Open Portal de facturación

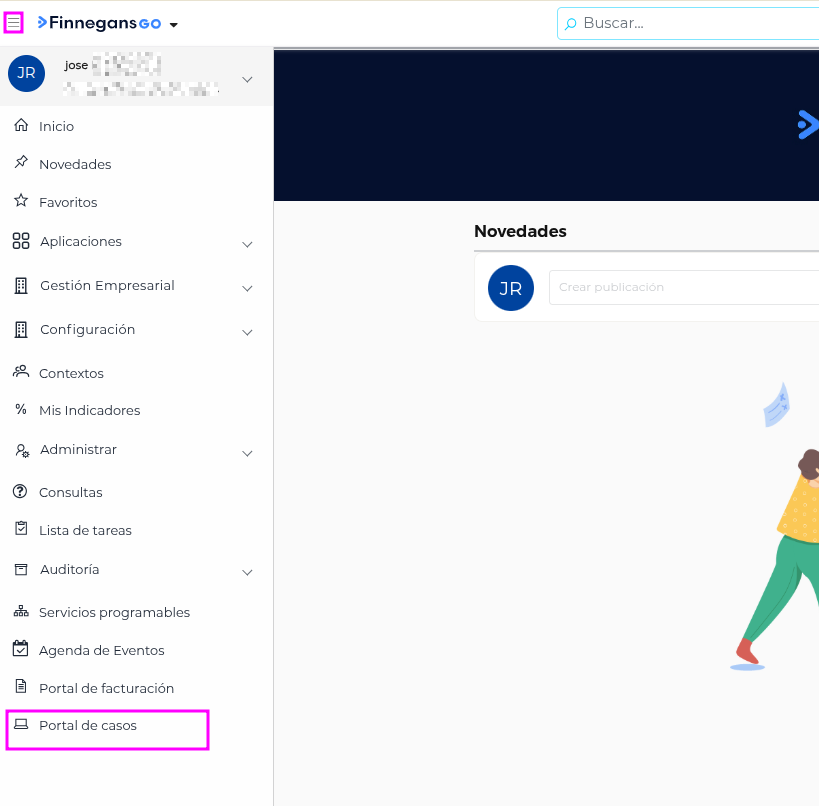106,688
